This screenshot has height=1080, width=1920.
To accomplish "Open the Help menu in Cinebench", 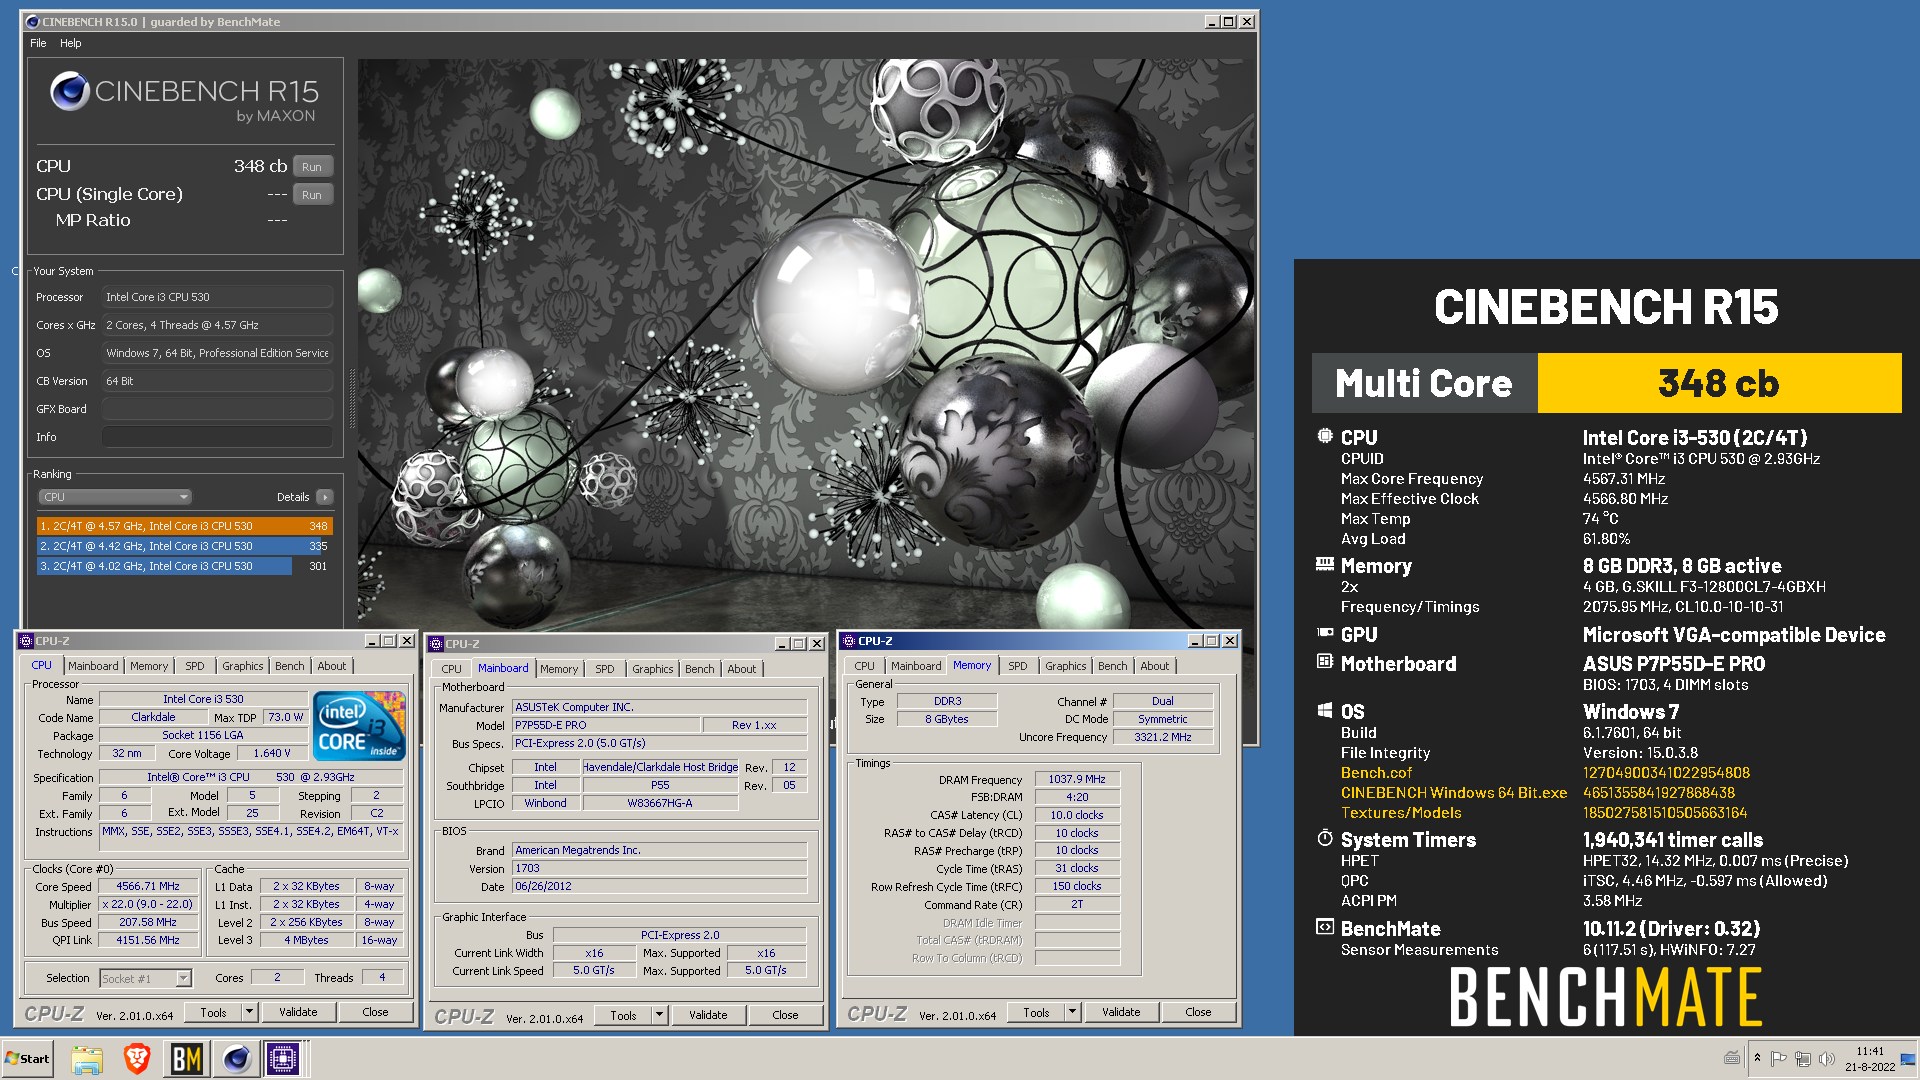I will 71,43.
